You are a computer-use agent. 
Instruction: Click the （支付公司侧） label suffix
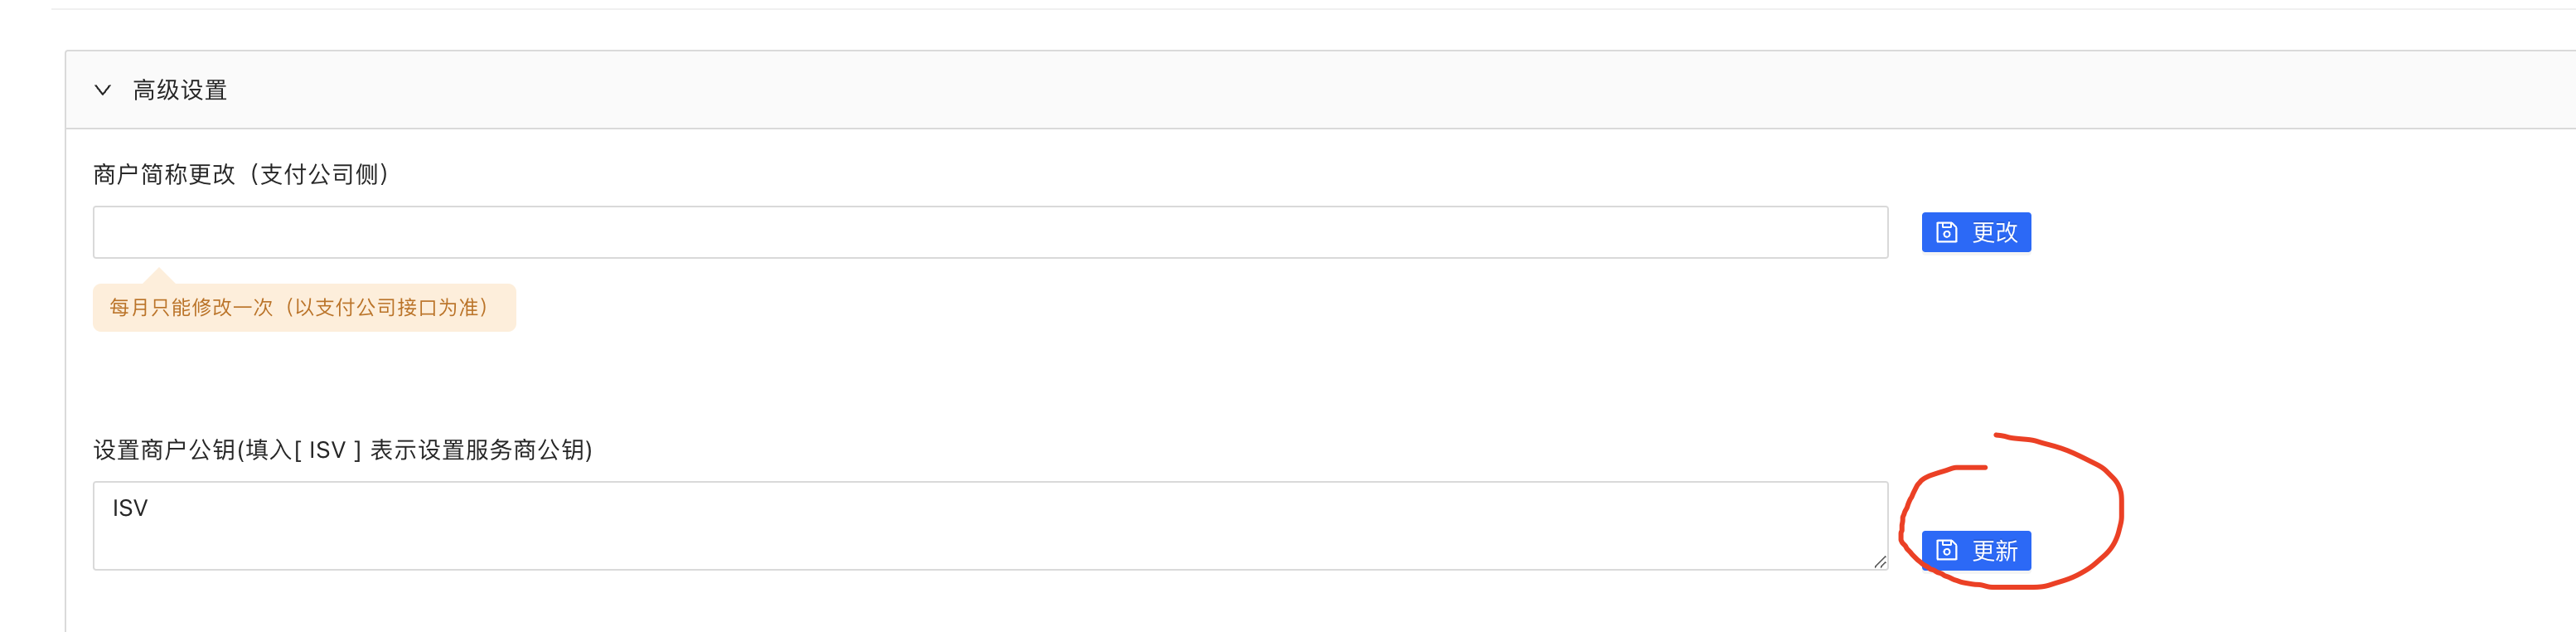pyautogui.click(x=320, y=174)
